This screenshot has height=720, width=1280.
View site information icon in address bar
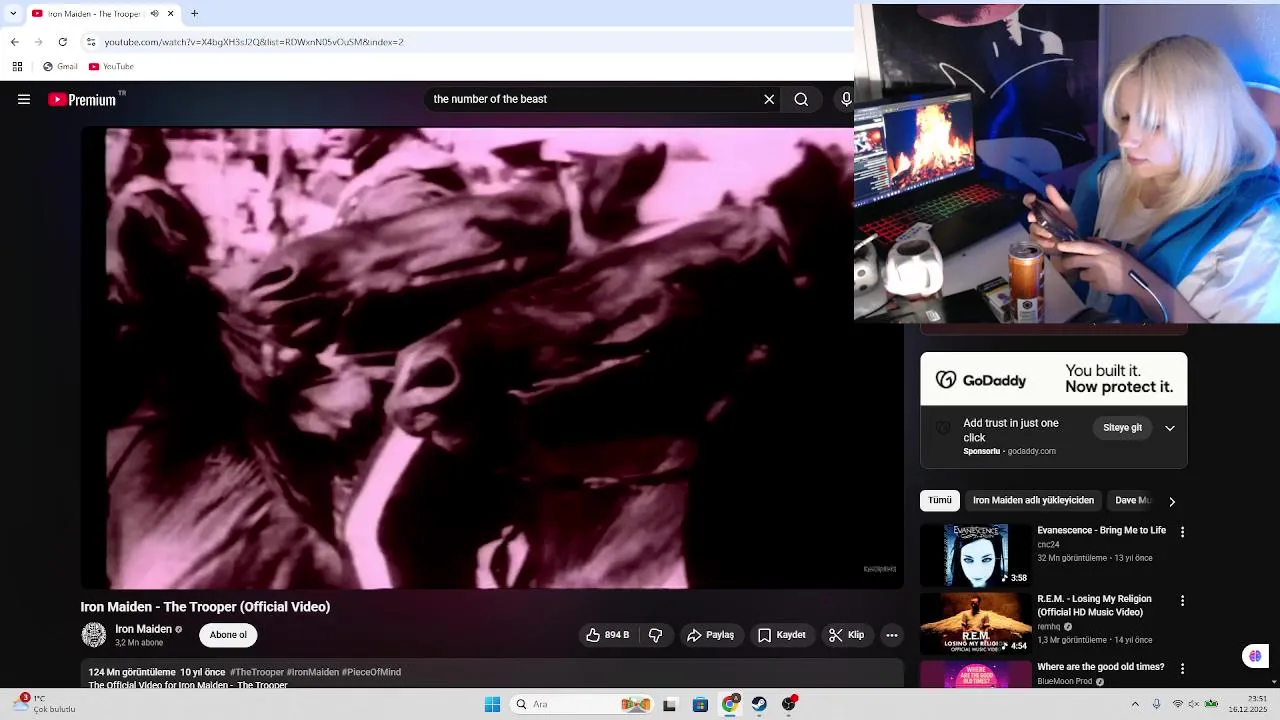coord(92,43)
